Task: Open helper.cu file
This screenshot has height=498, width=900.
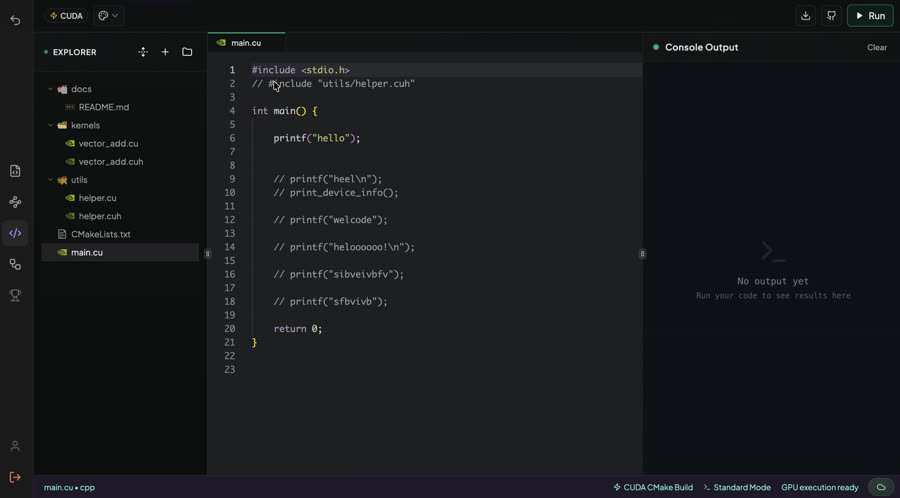Action: click(x=98, y=198)
